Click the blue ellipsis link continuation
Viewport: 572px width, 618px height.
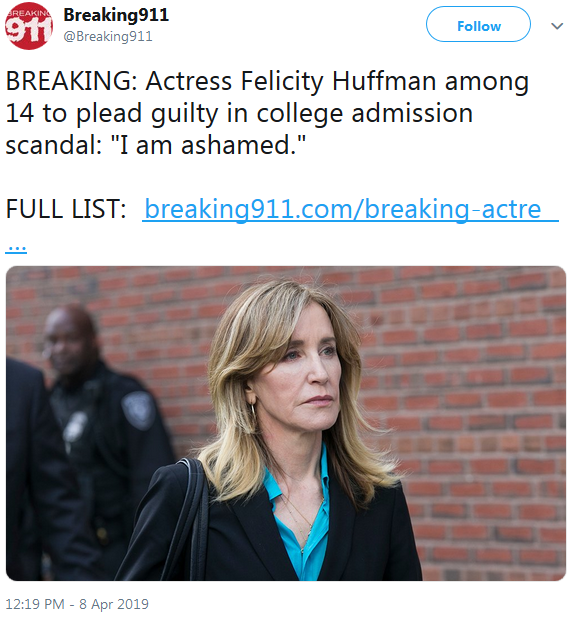(16, 248)
